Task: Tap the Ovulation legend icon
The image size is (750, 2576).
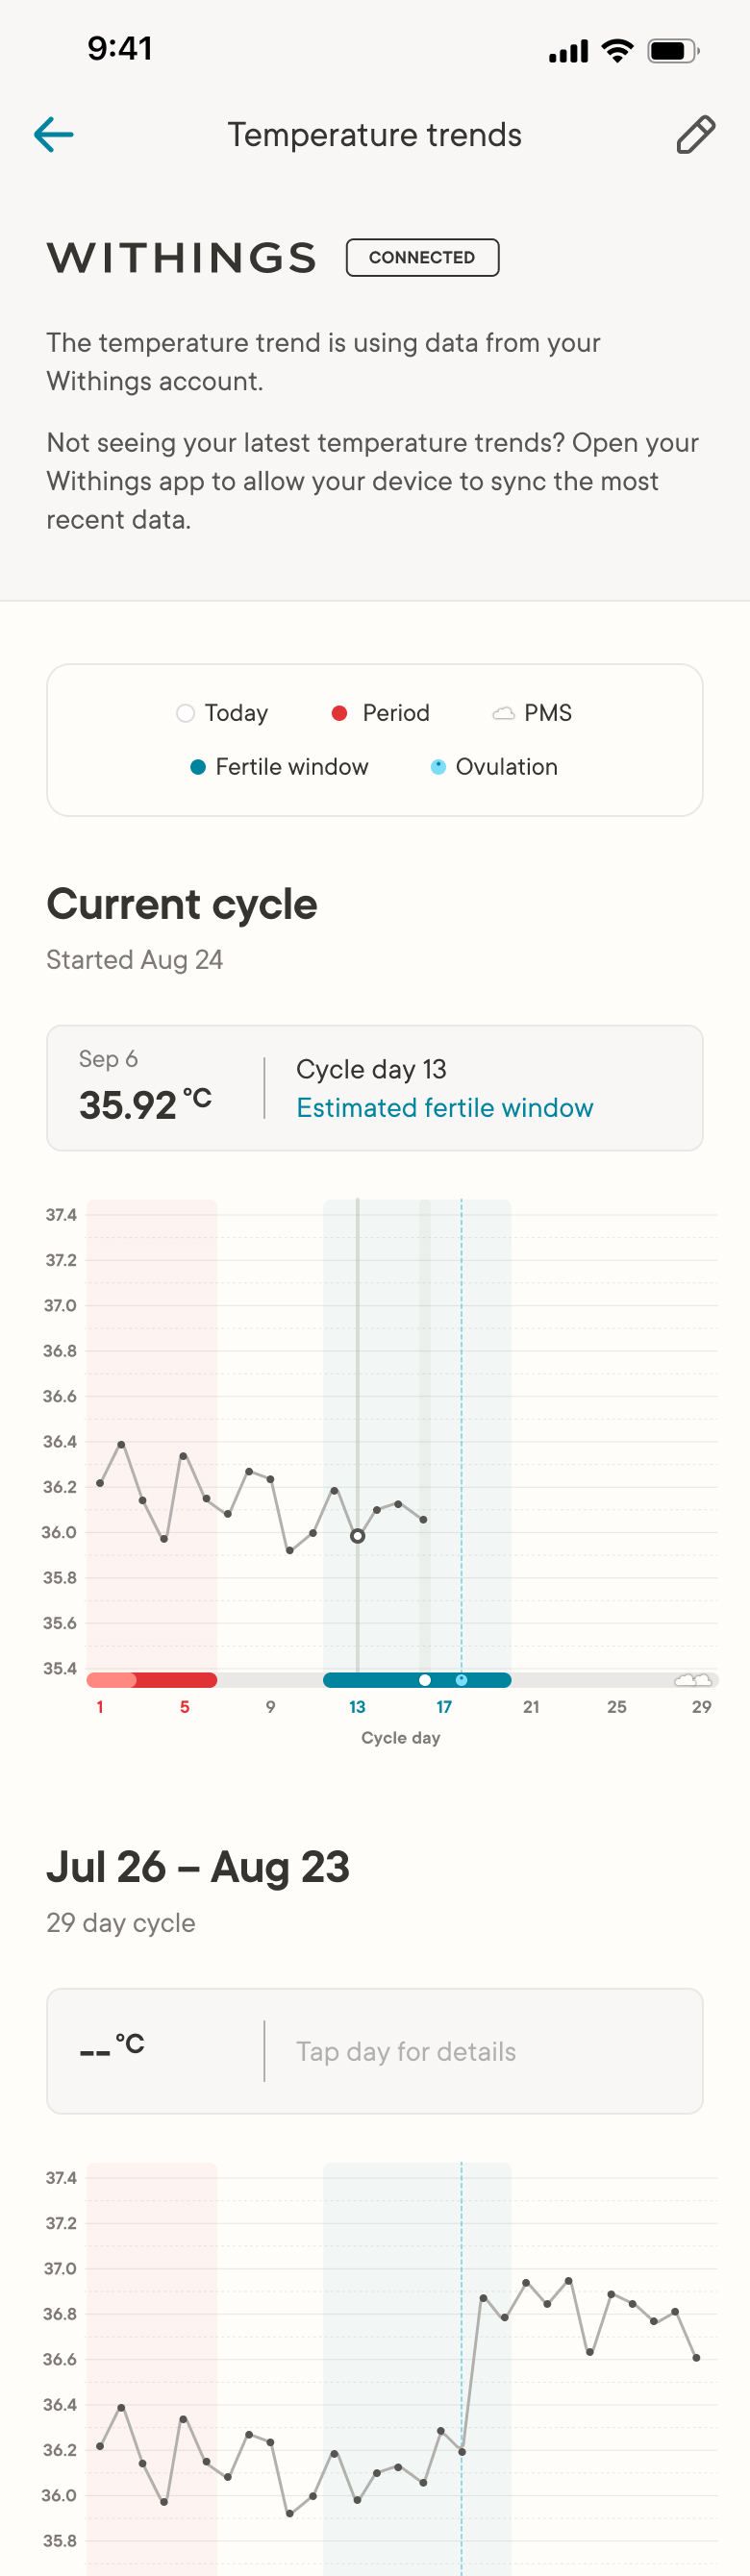Action: click(x=437, y=767)
